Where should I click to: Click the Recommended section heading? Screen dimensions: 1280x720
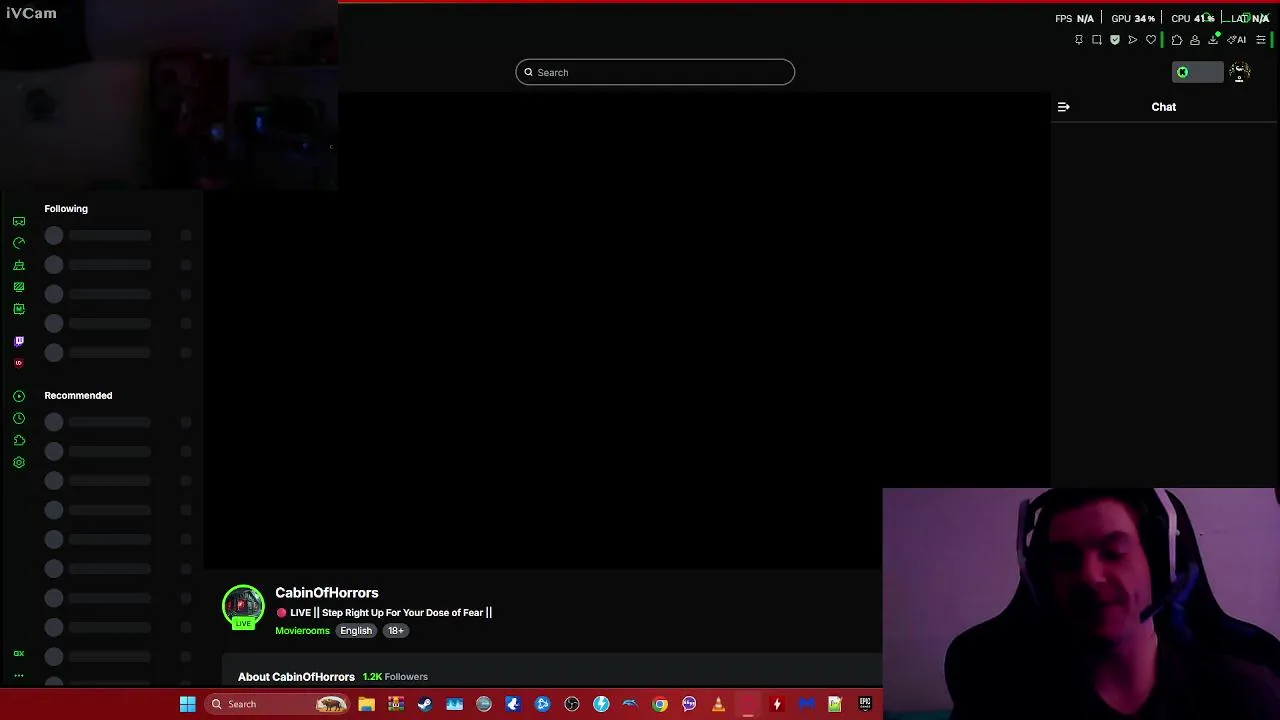[x=78, y=396]
